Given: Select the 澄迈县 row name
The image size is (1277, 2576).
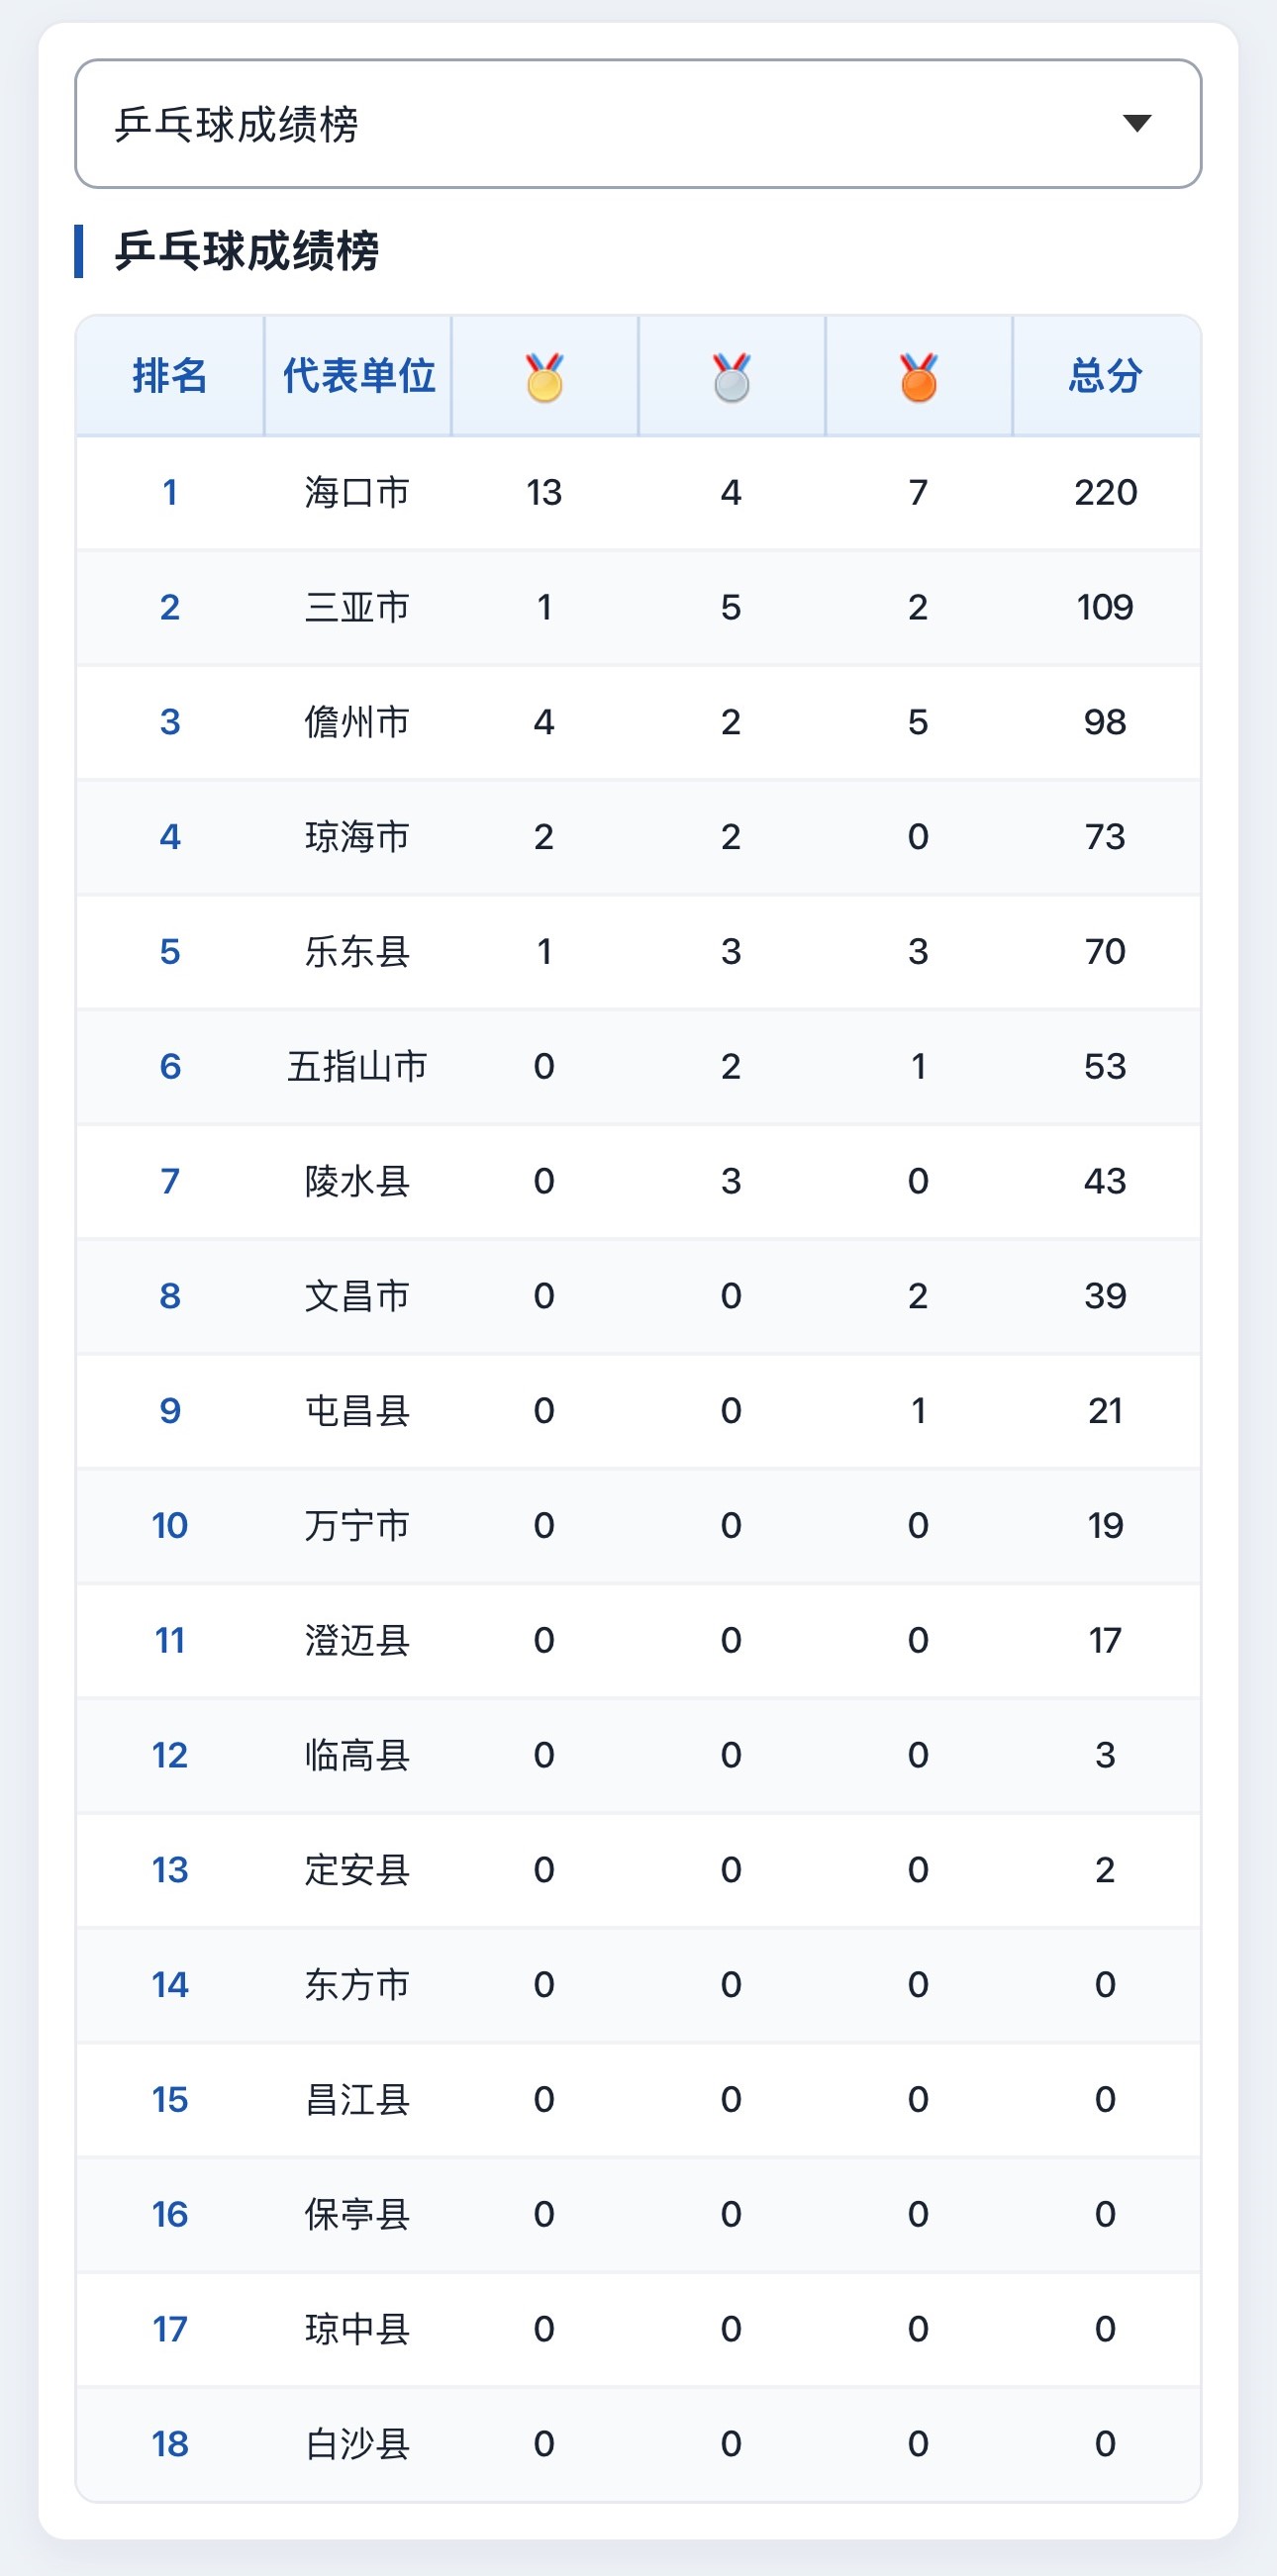Looking at the screenshot, I should [357, 1640].
